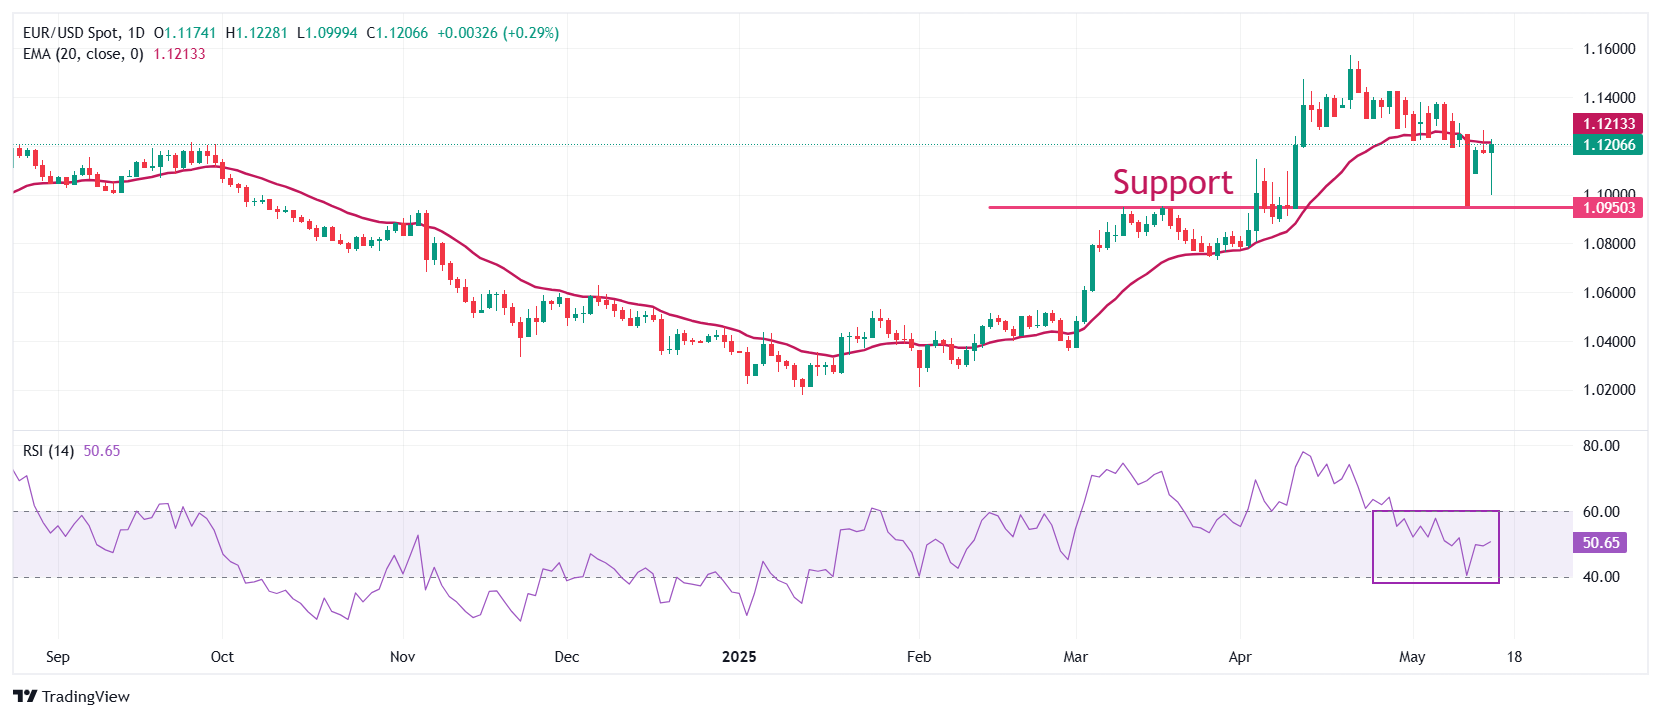This screenshot has width=1661, height=718.
Task: Click the 40.00 level on the RSI scale
Action: [1601, 577]
